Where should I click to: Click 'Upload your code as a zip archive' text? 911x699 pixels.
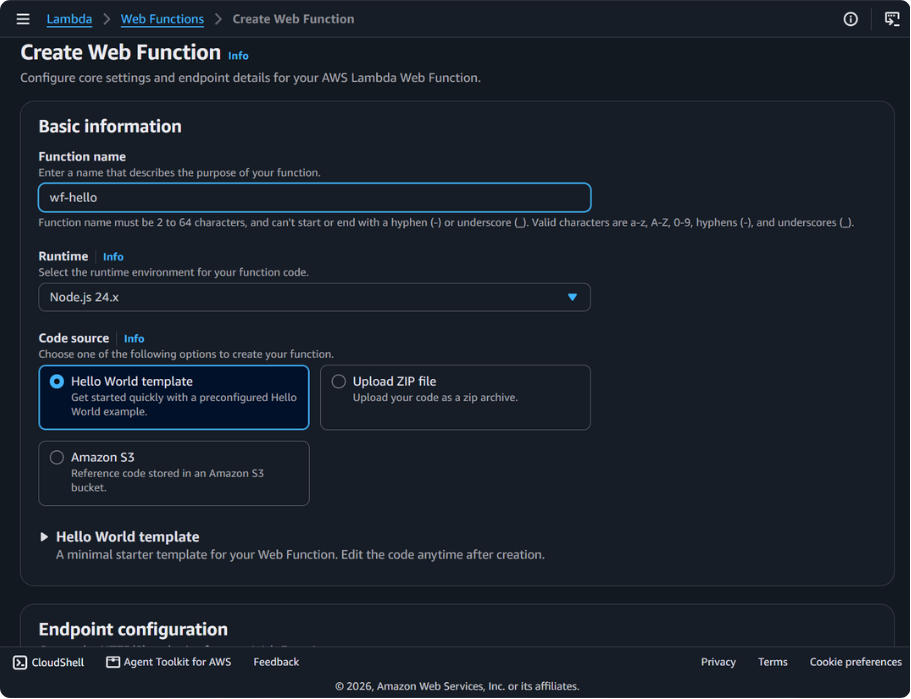435,398
